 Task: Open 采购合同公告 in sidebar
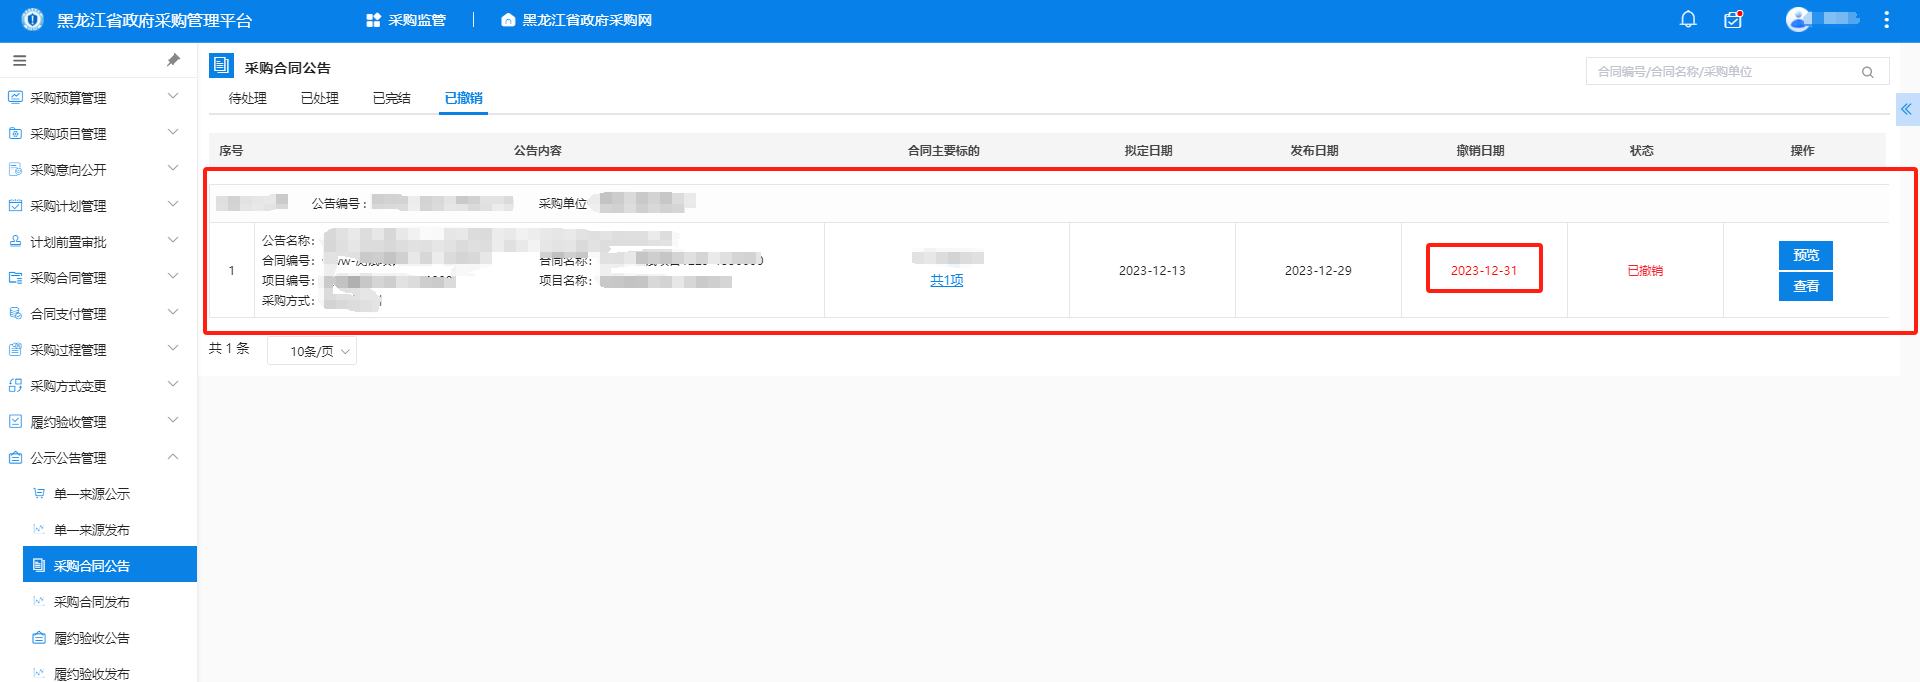110,566
